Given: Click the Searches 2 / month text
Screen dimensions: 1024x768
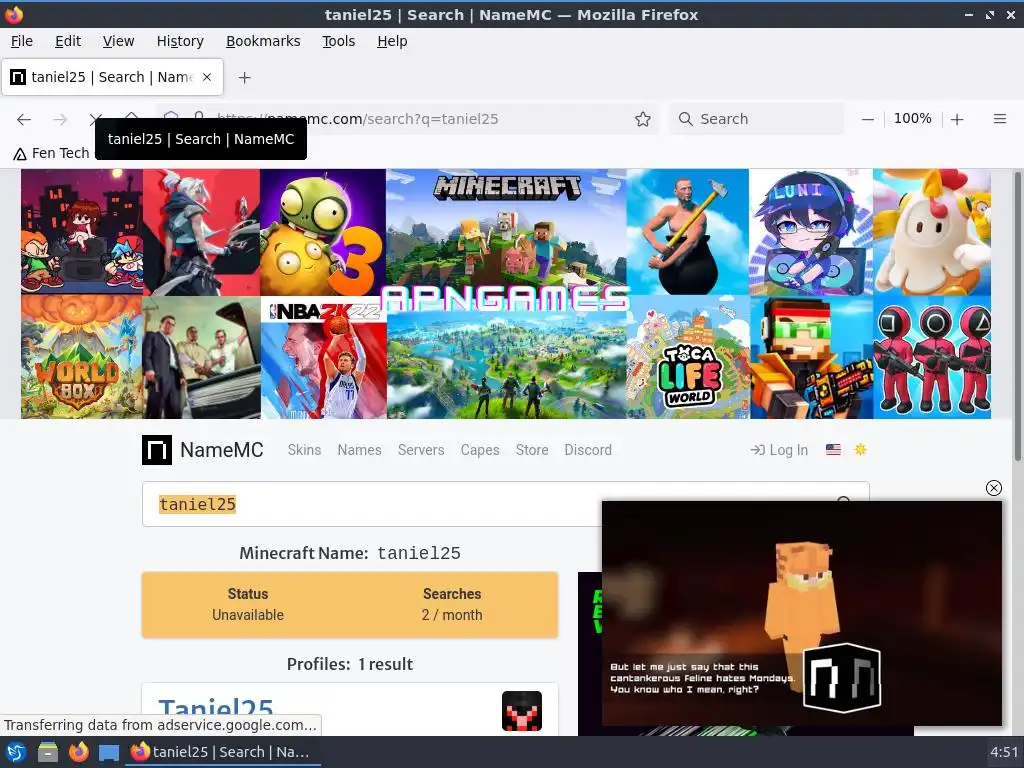Looking at the screenshot, I should click(x=452, y=605).
